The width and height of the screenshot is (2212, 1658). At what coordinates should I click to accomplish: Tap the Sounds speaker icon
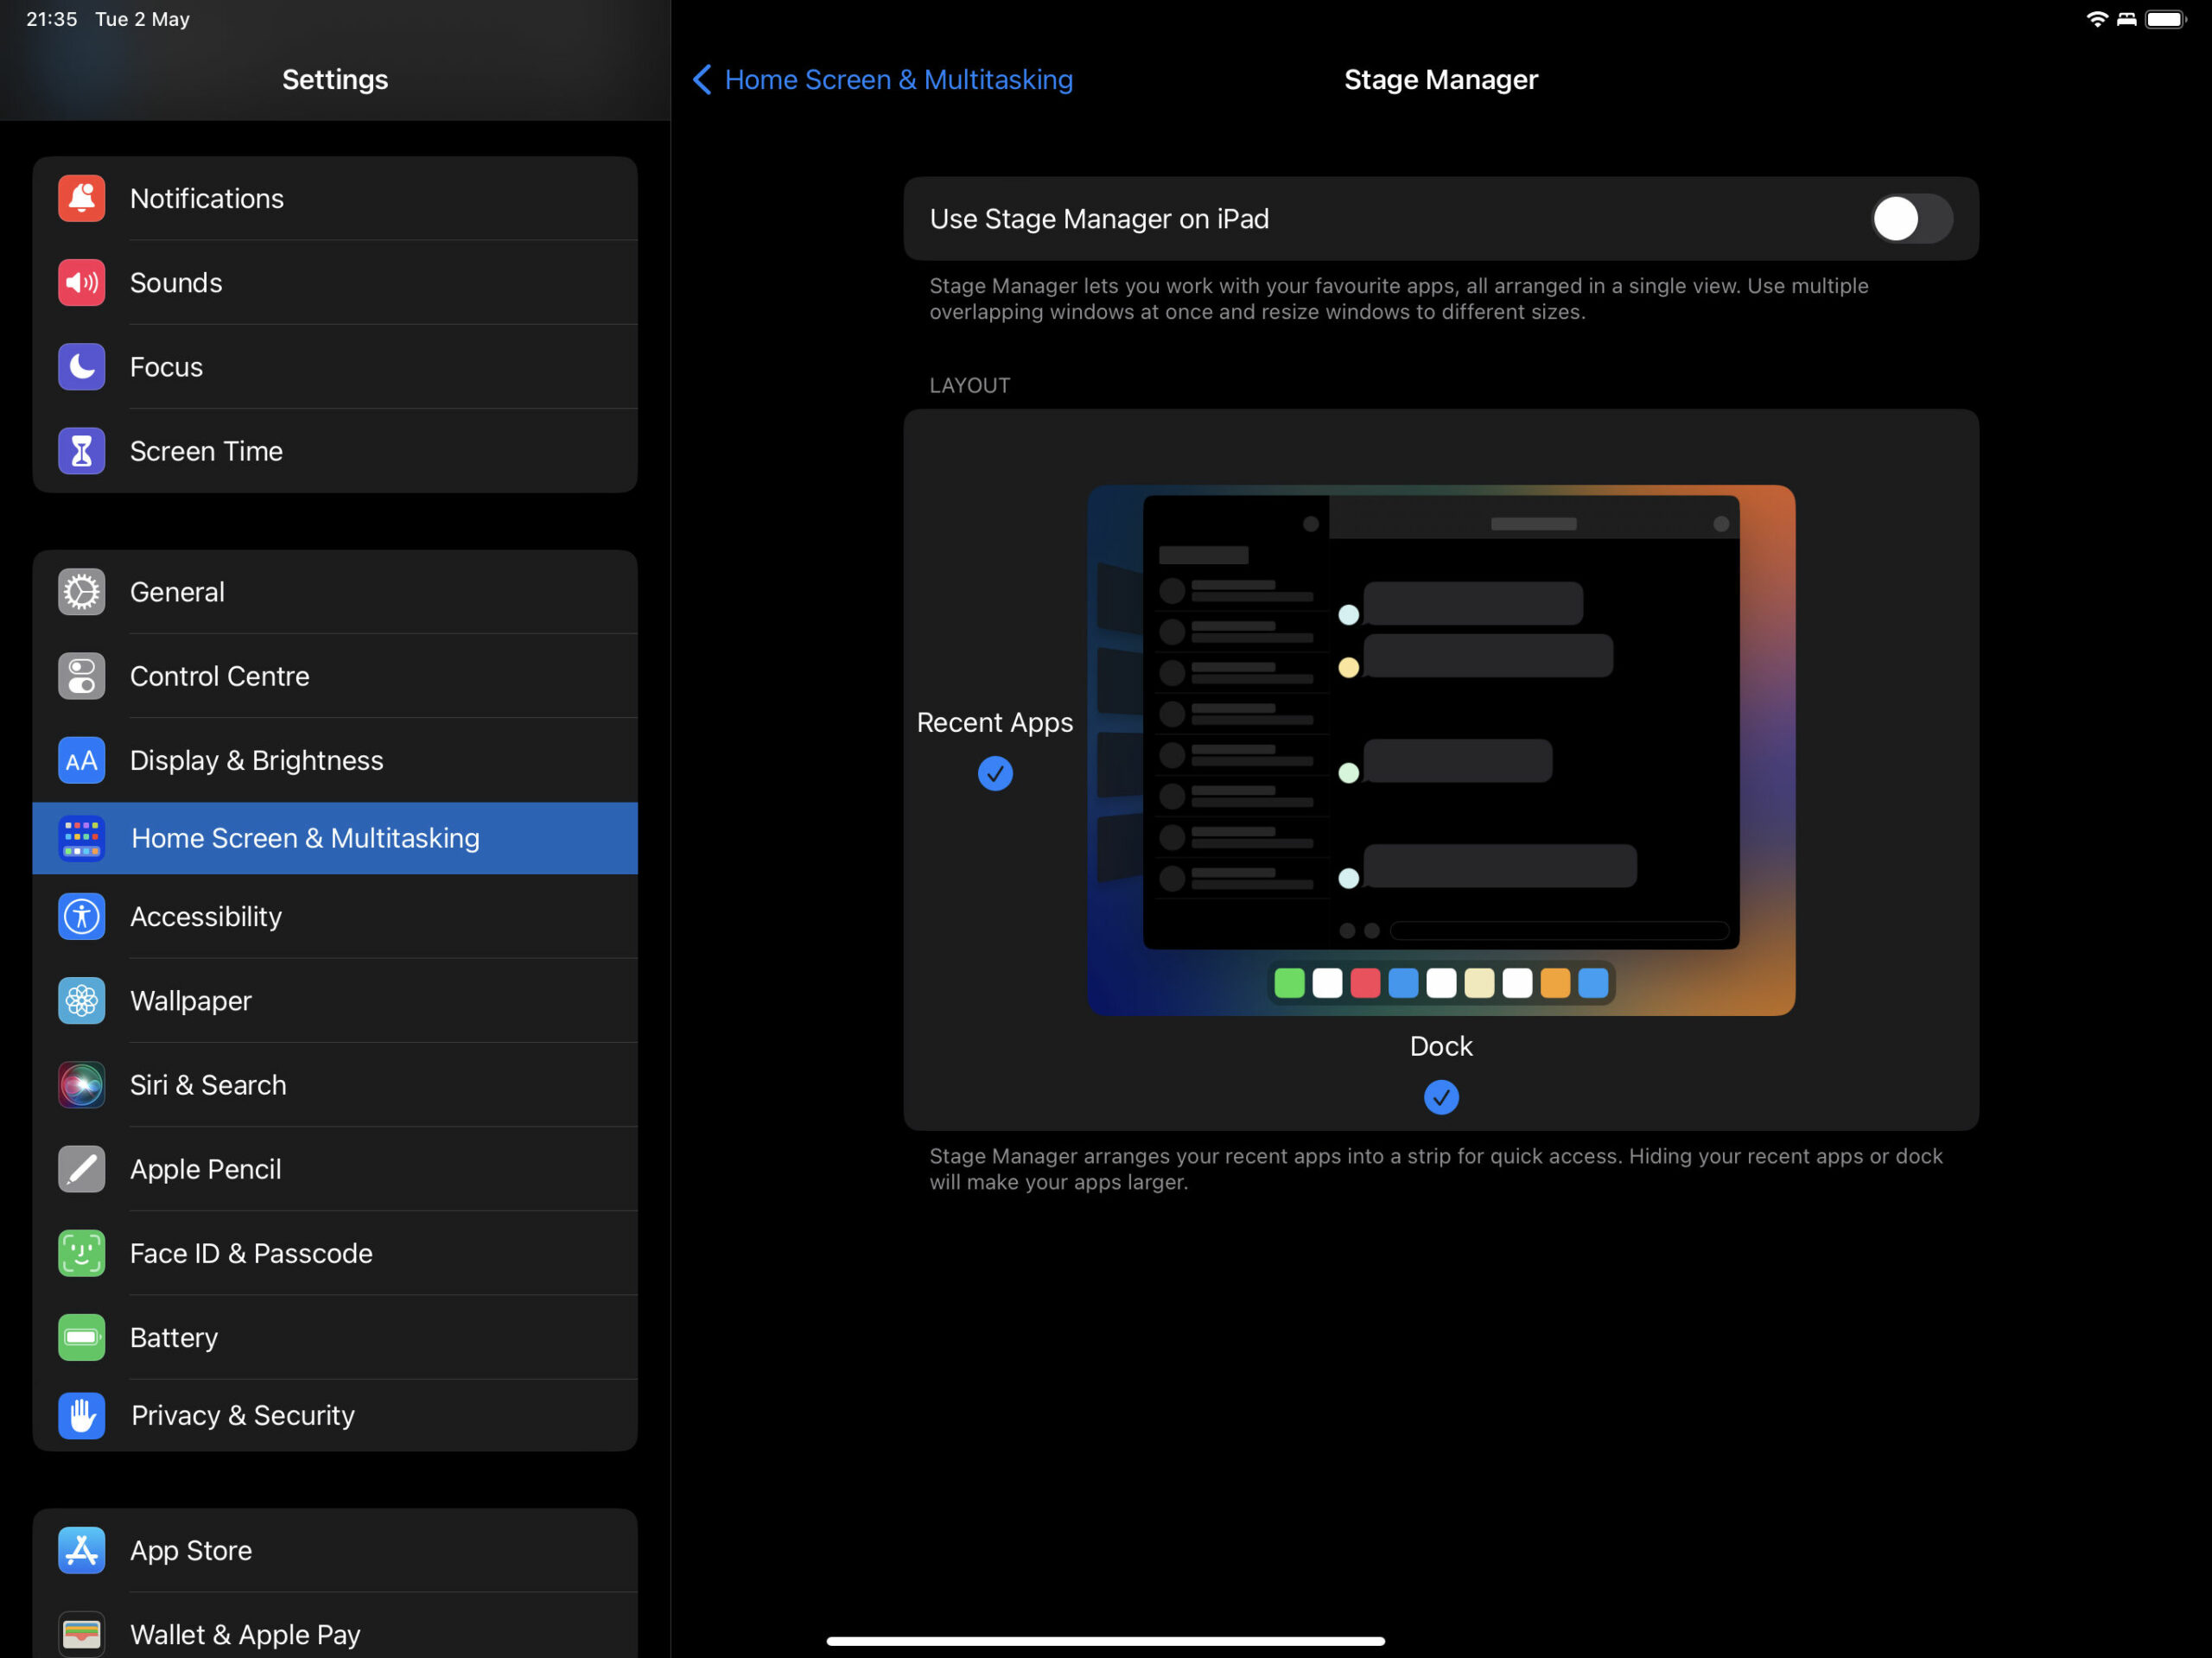81,282
